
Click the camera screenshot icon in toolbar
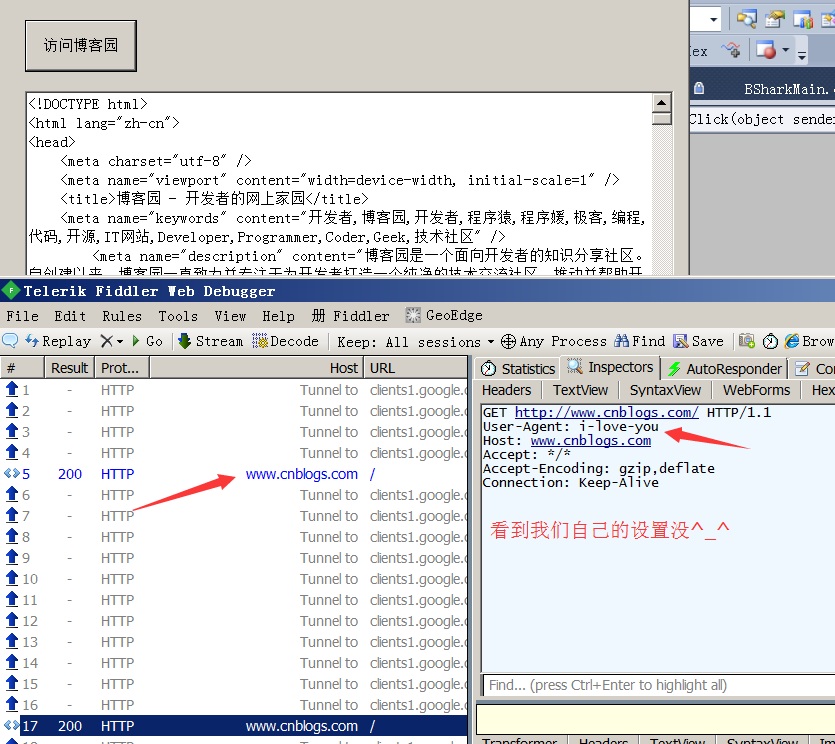point(747,341)
